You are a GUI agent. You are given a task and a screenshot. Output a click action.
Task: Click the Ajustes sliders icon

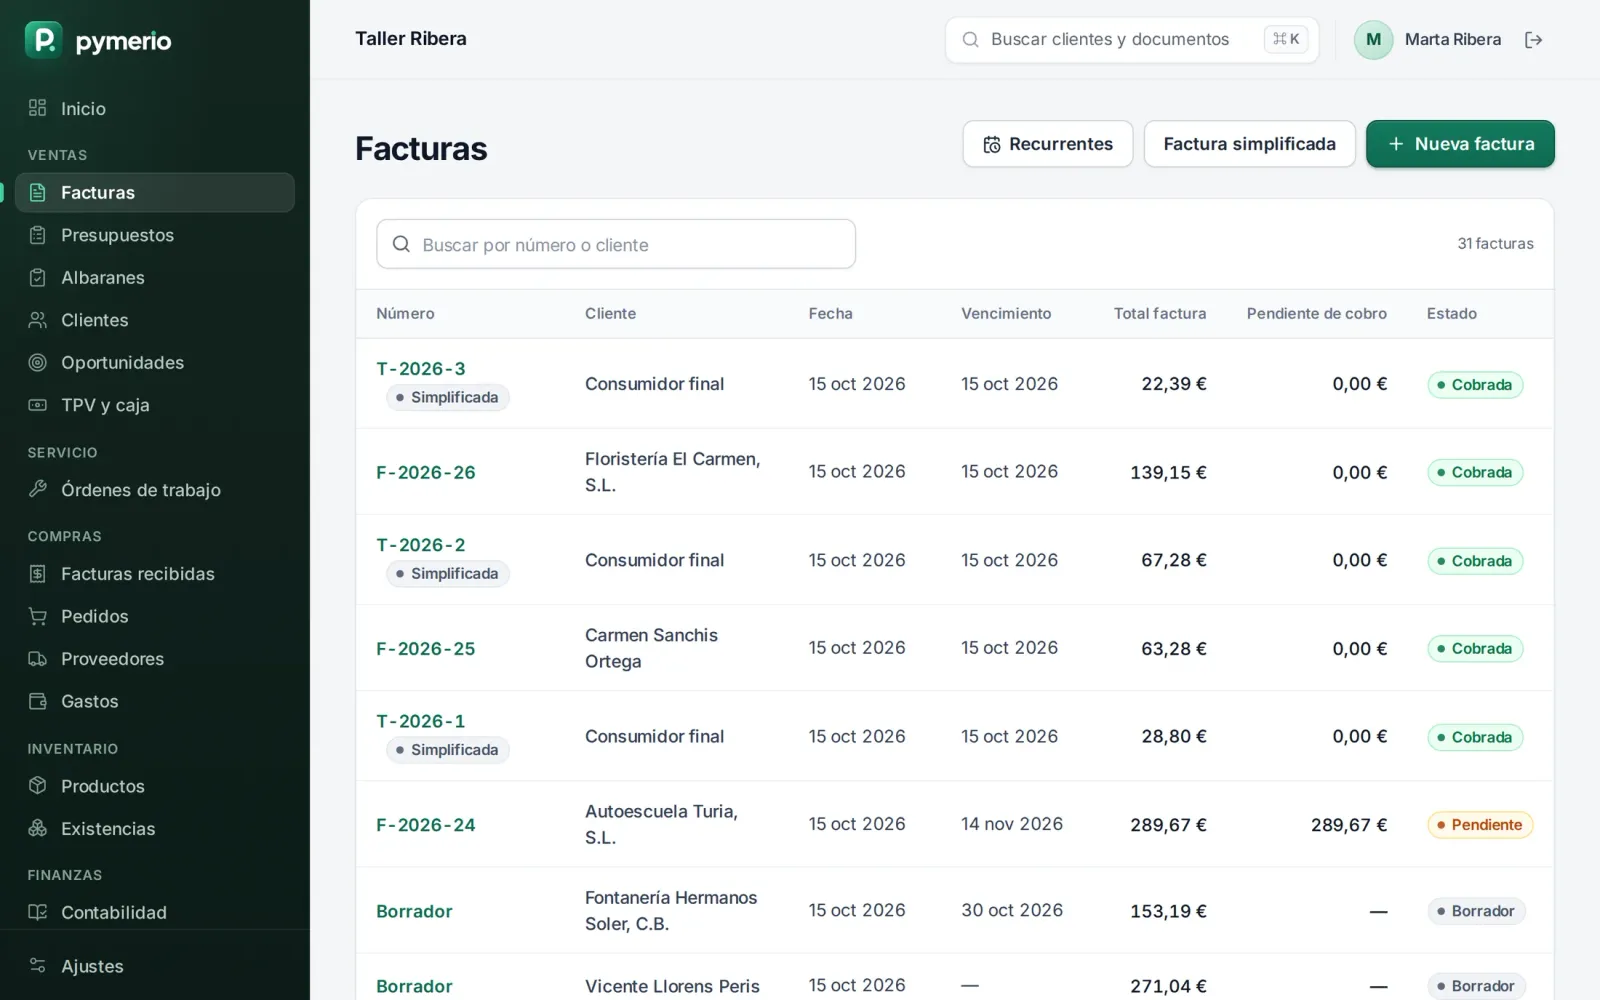tap(38, 966)
